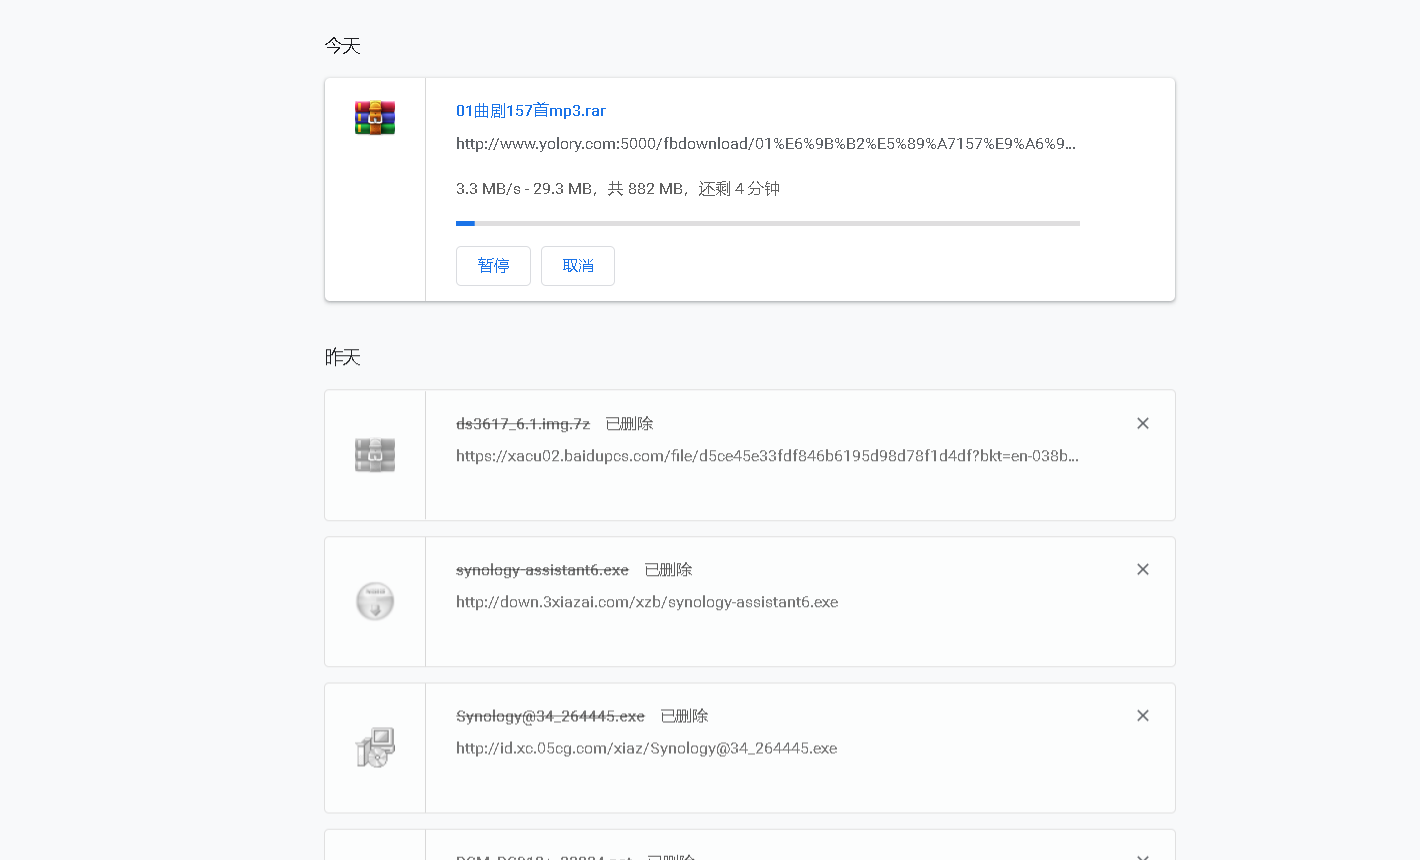The image size is (1420, 860).
Task: Click the WinRAR icon of the downloading file
Action: [375, 118]
